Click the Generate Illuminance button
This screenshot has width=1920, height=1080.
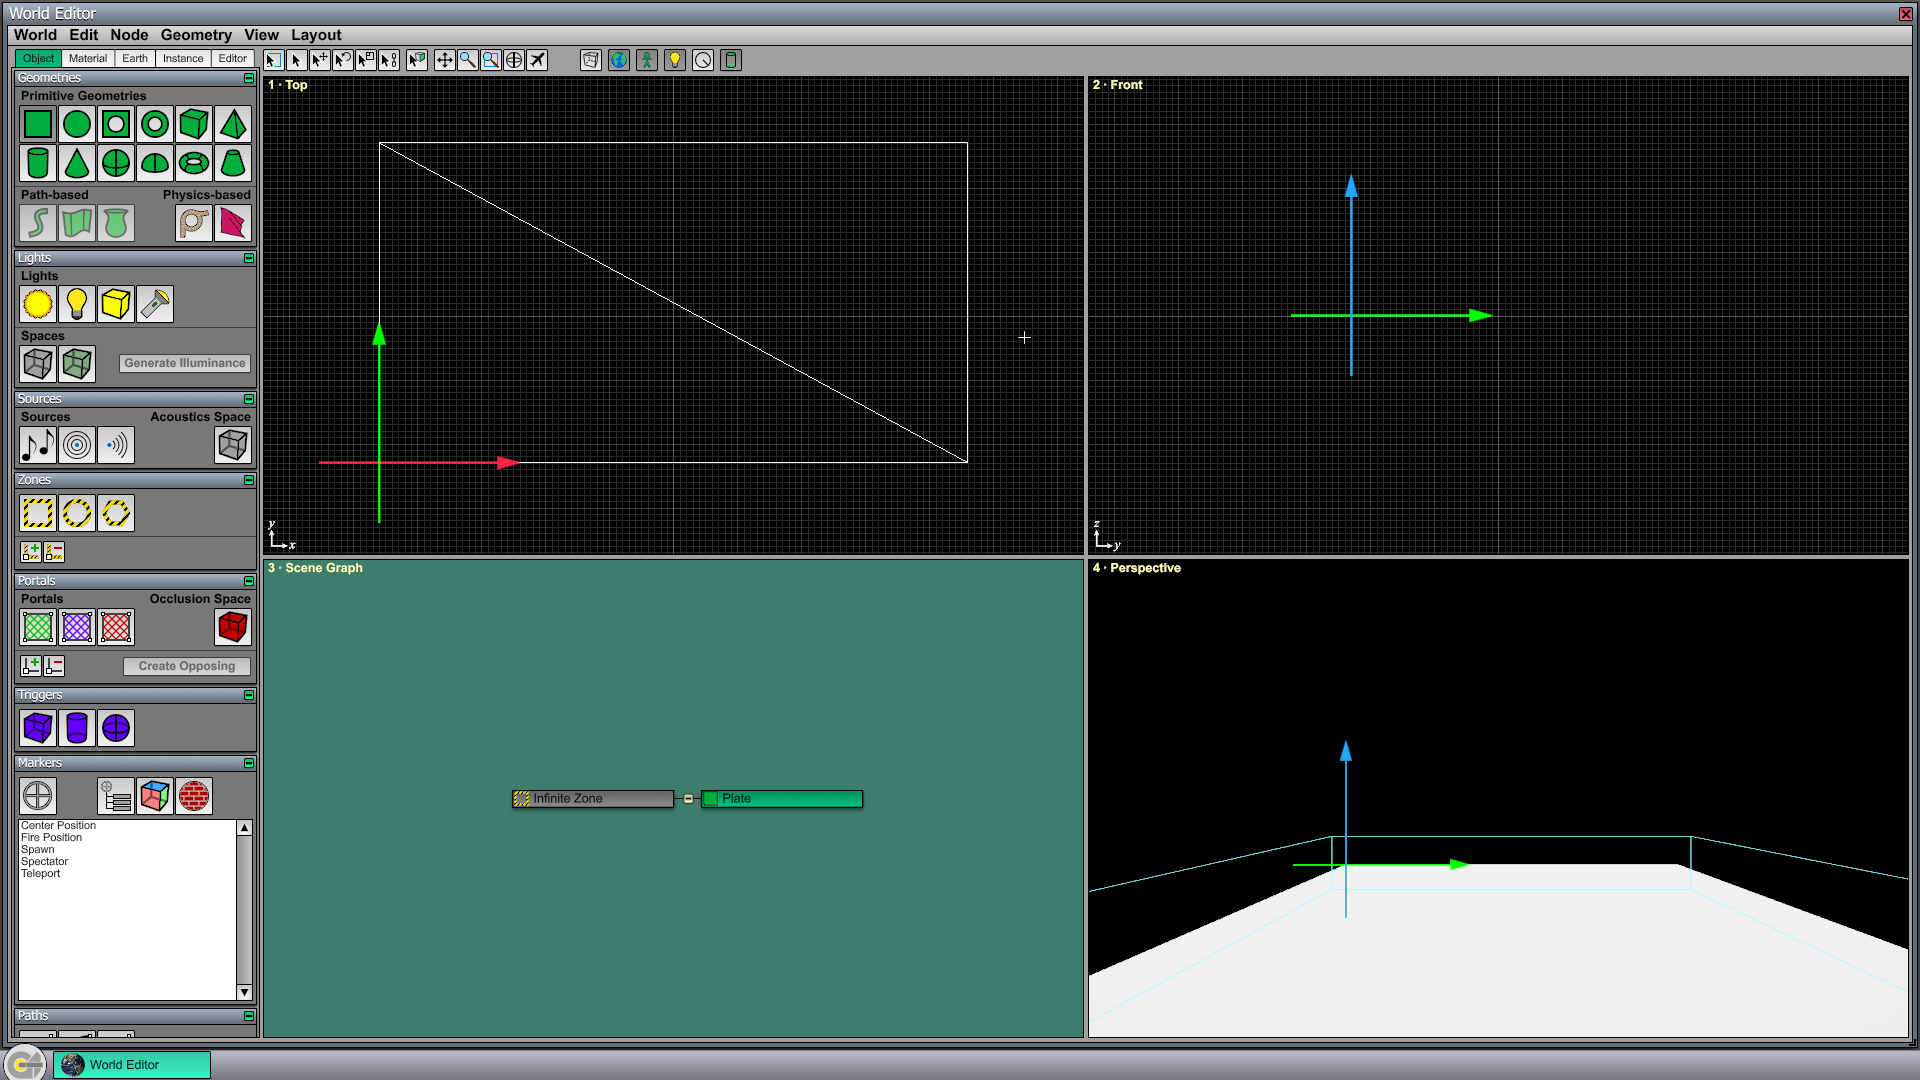coord(185,363)
